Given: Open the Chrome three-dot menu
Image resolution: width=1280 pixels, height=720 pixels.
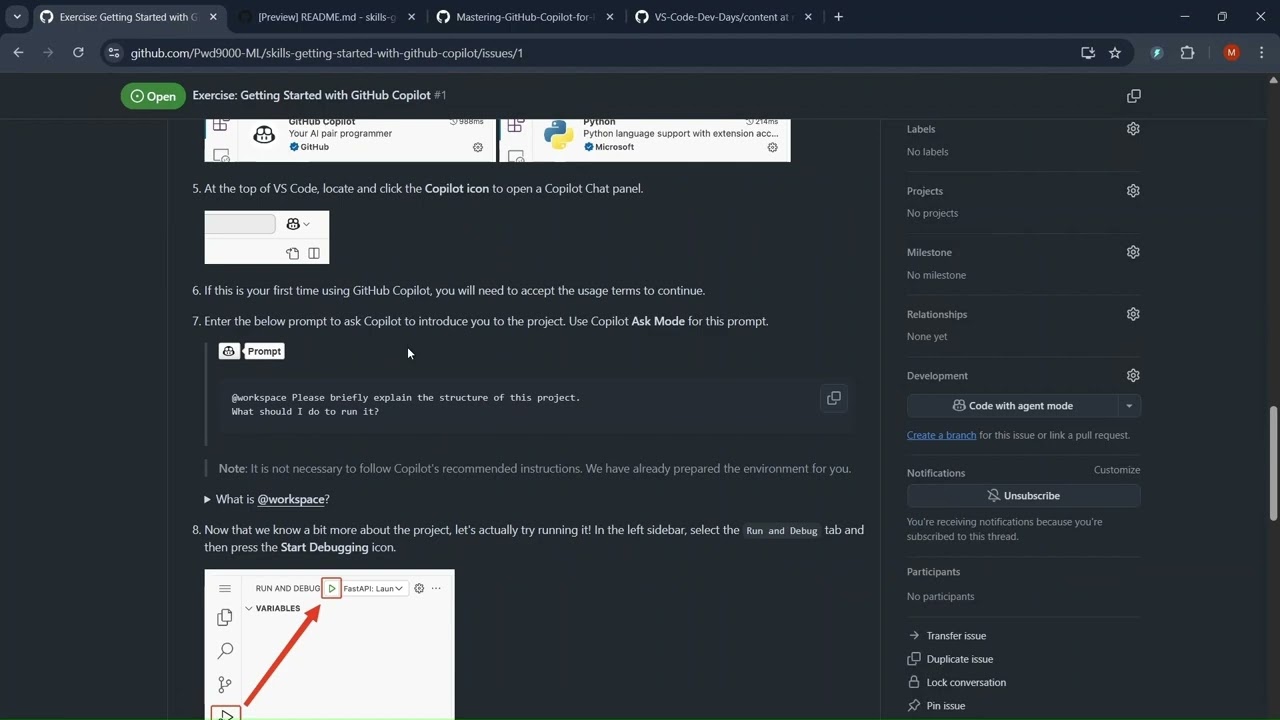Looking at the screenshot, I should (1260, 53).
